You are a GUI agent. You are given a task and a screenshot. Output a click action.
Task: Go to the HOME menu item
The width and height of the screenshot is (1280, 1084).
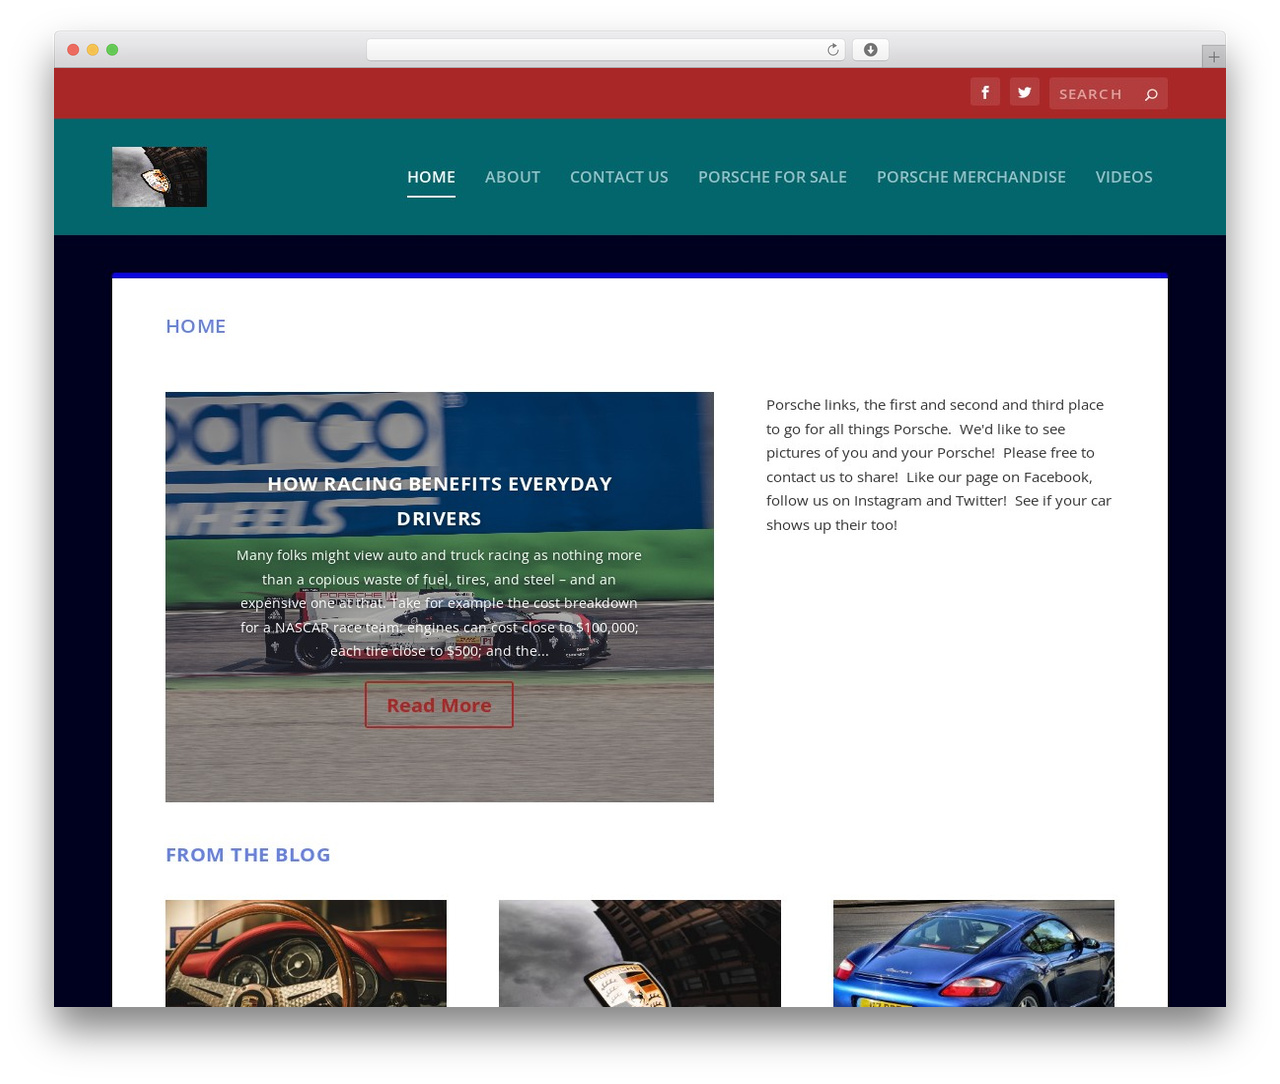click(431, 177)
